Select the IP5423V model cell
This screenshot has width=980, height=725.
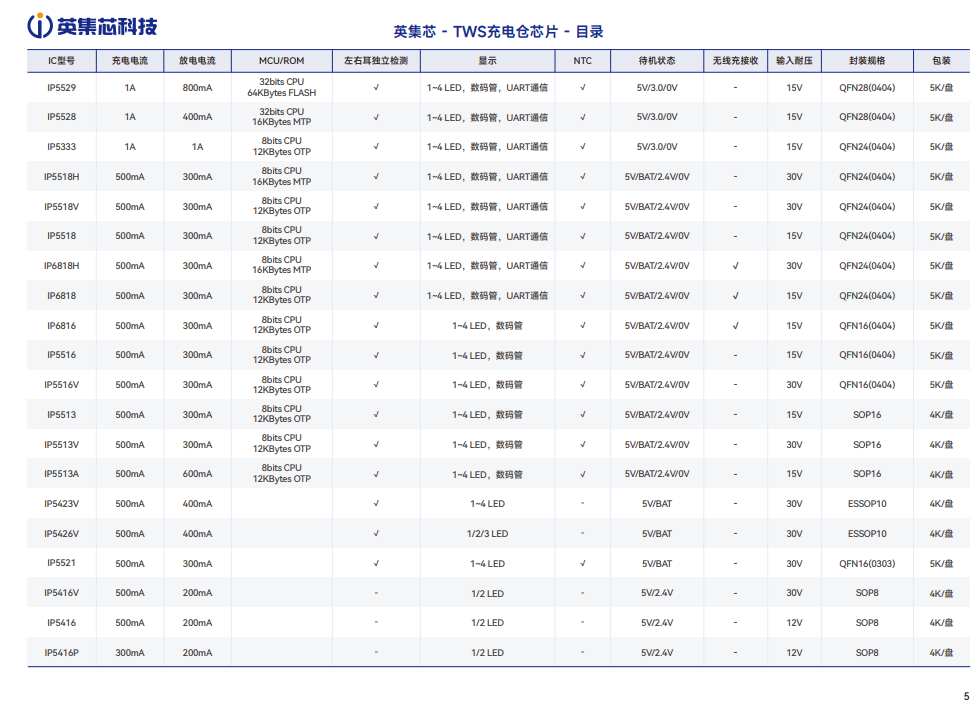tap(61, 504)
